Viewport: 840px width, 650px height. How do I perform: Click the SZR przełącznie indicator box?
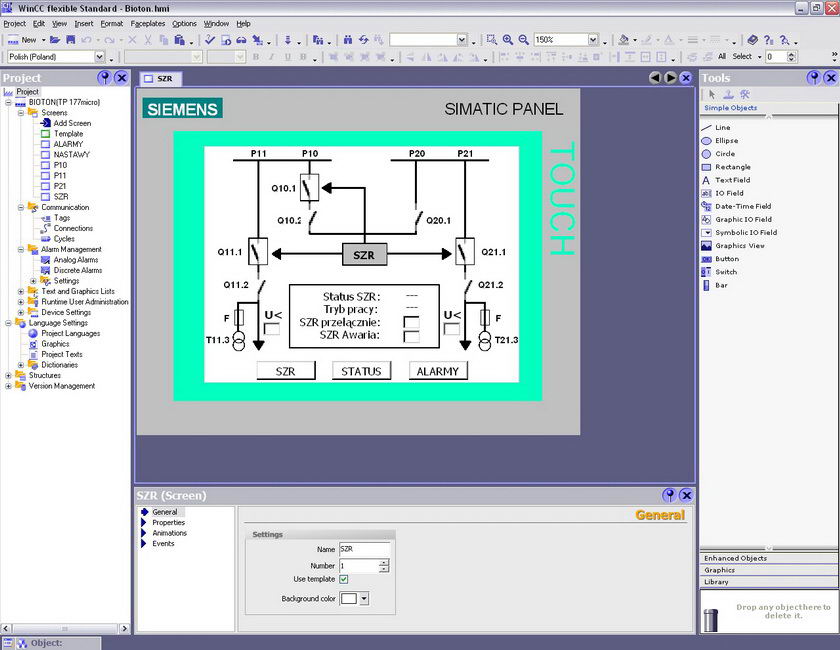411,322
